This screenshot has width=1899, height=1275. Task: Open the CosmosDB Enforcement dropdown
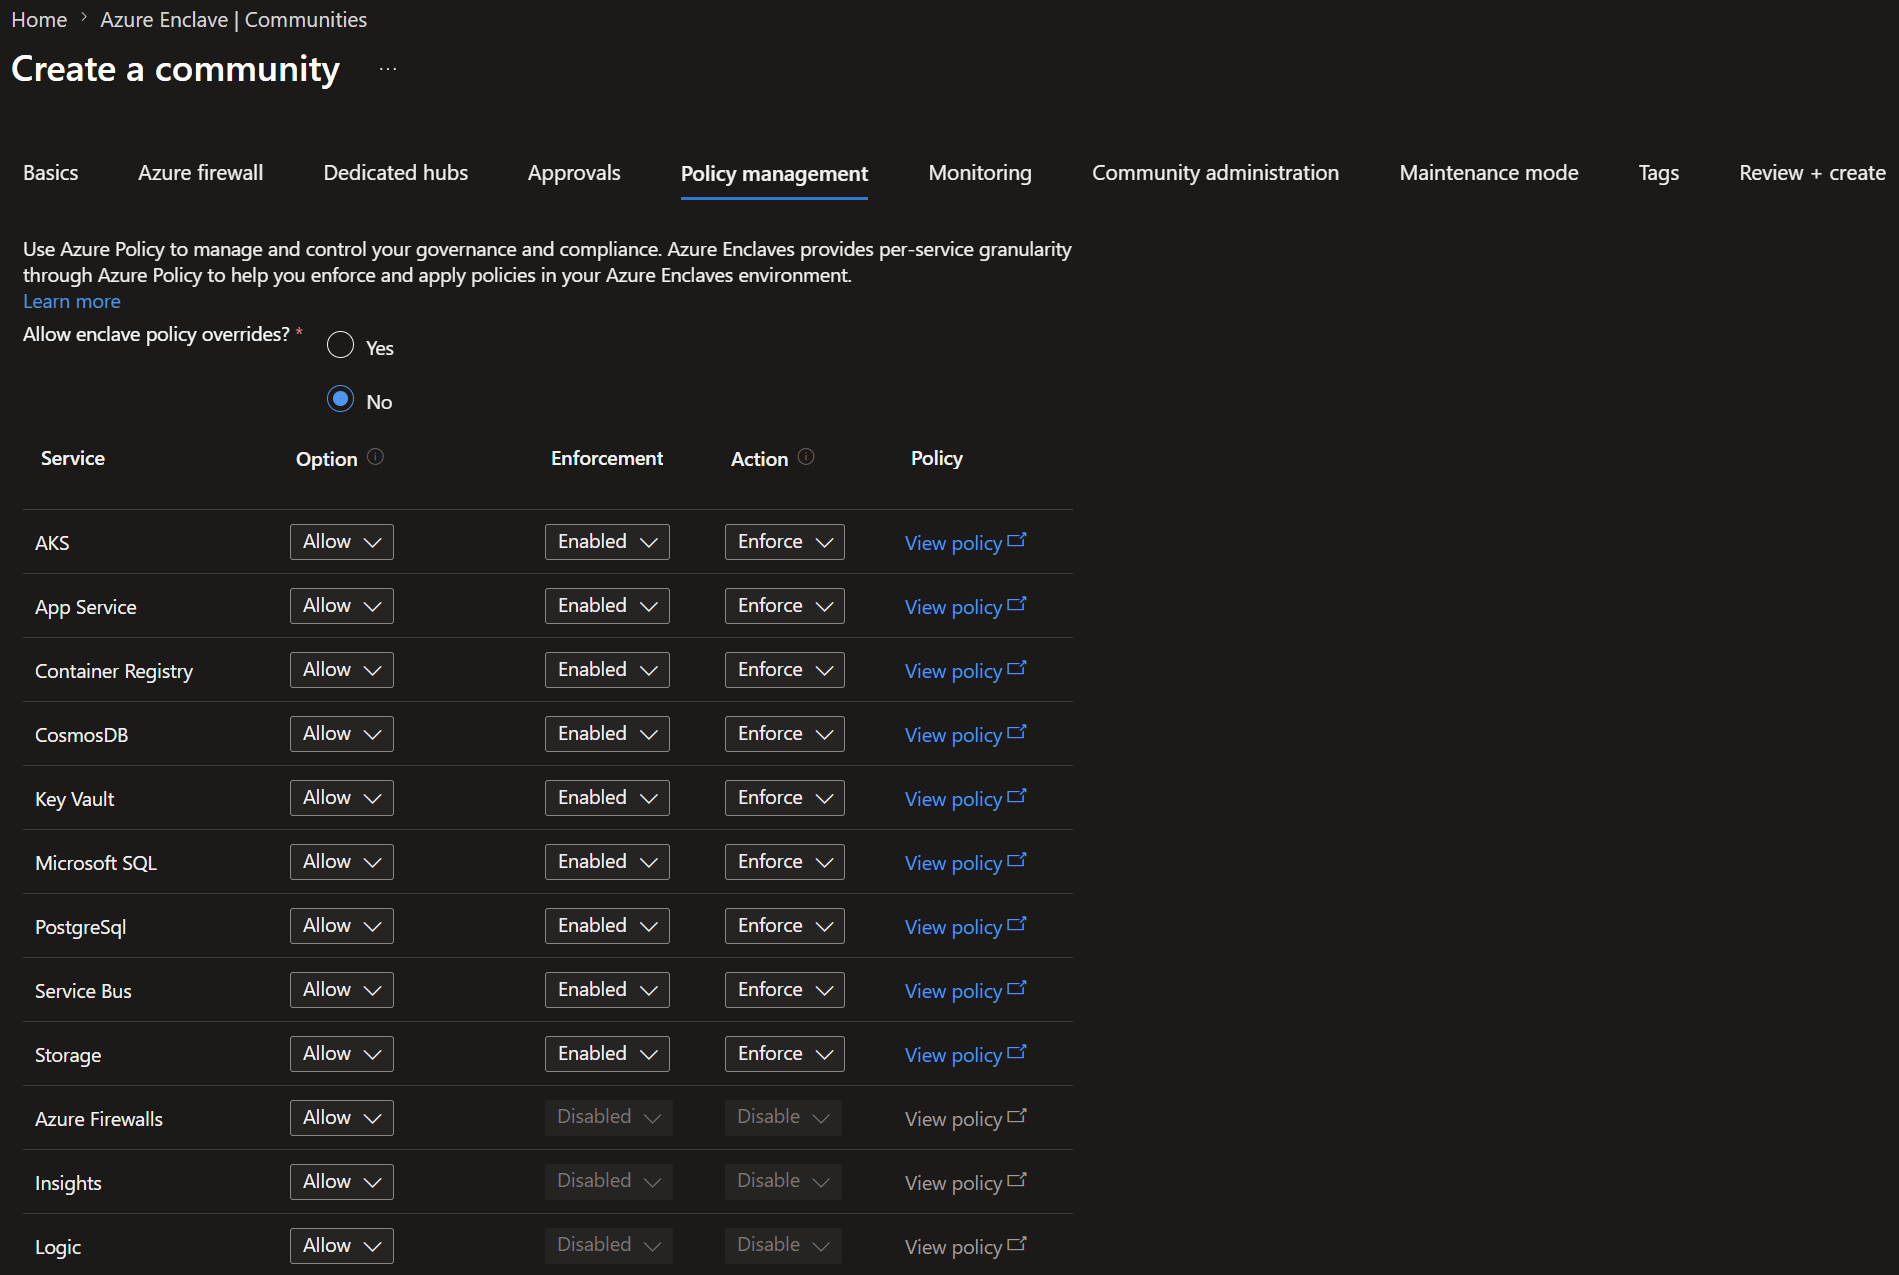point(607,734)
